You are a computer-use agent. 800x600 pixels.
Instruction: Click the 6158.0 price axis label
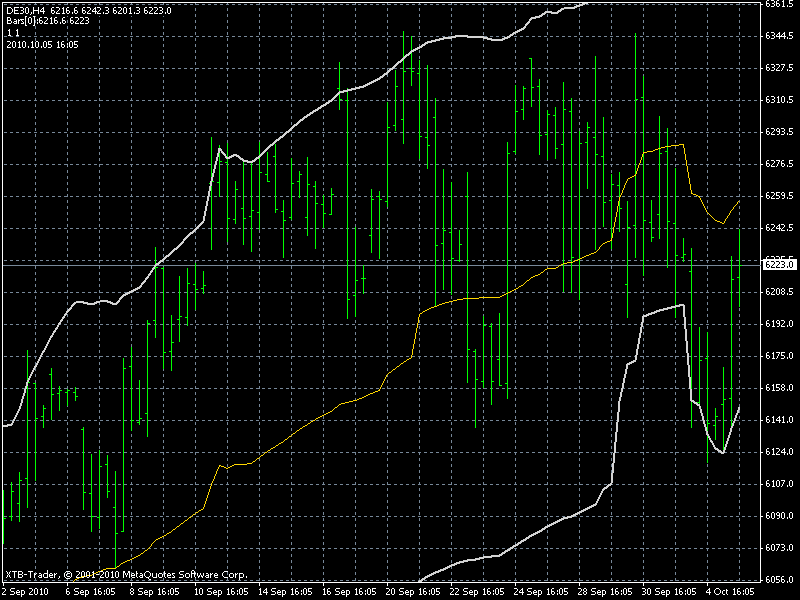(779, 388)
